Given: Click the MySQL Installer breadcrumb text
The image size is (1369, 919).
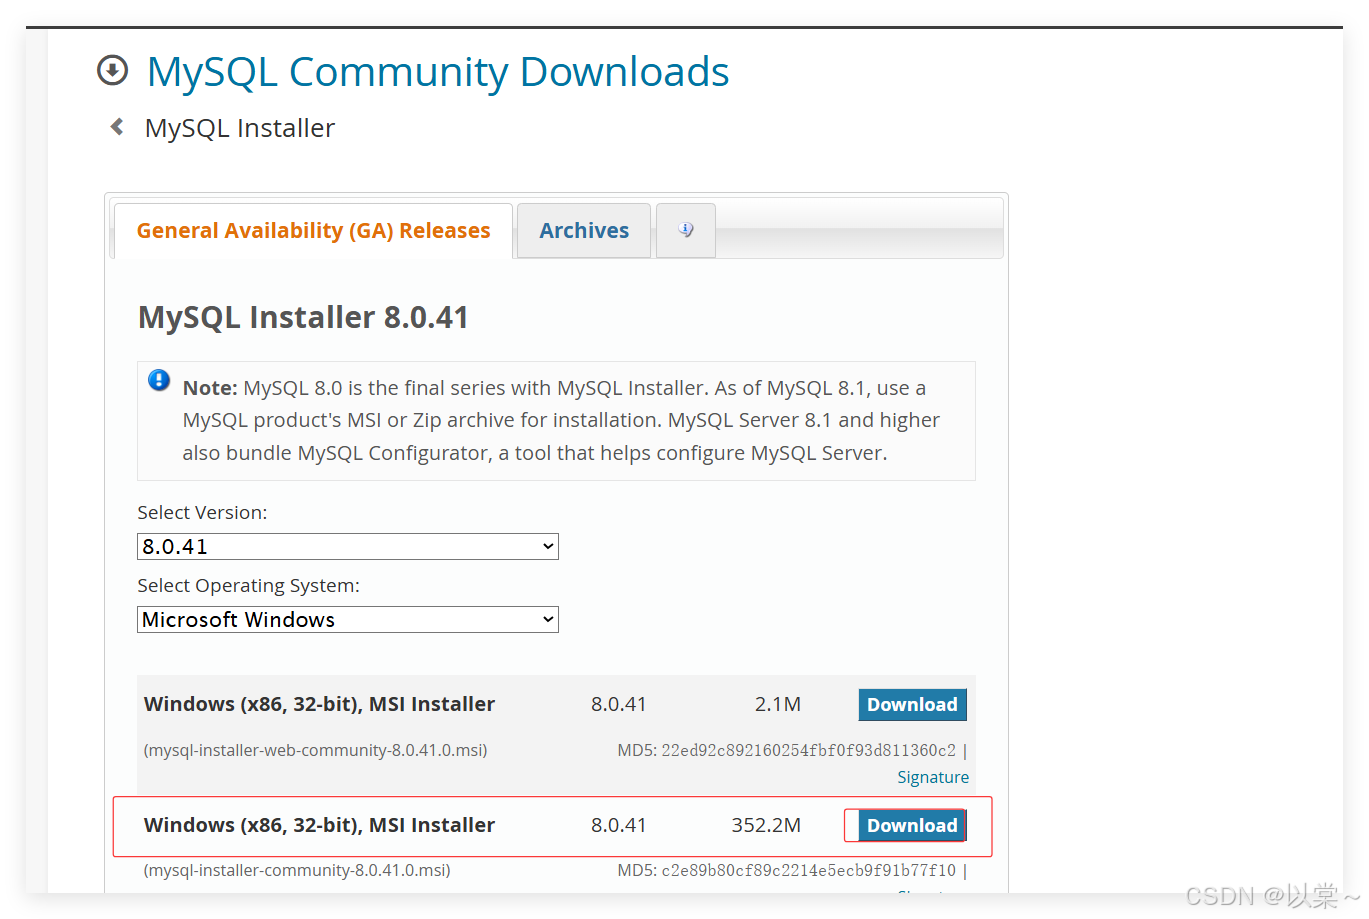Looking at the screenshot, I should click(240, 128).
